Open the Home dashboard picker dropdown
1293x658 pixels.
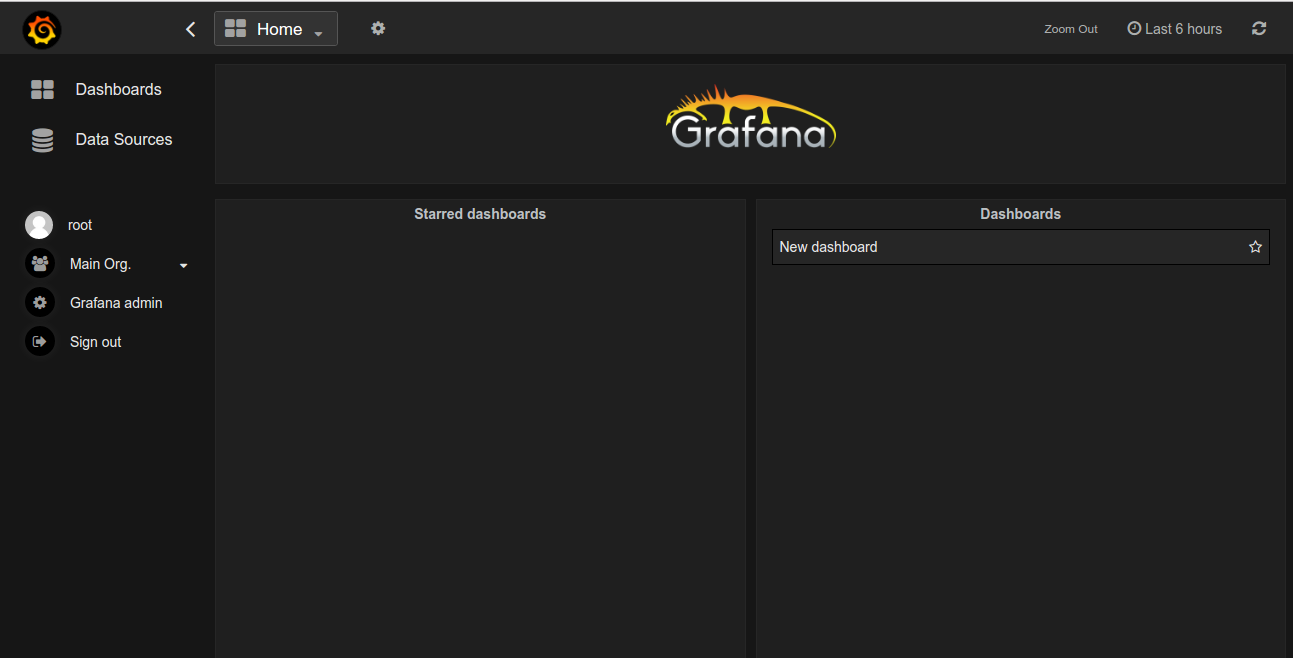coord(276,29)
